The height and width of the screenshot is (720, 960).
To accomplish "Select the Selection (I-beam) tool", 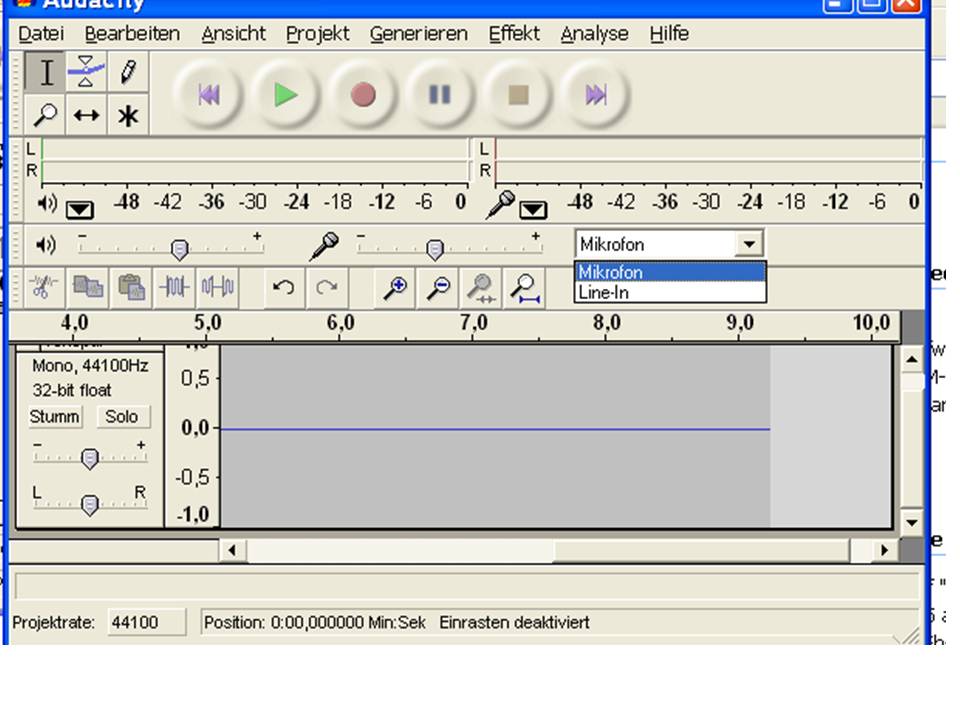I will [46, 72].
